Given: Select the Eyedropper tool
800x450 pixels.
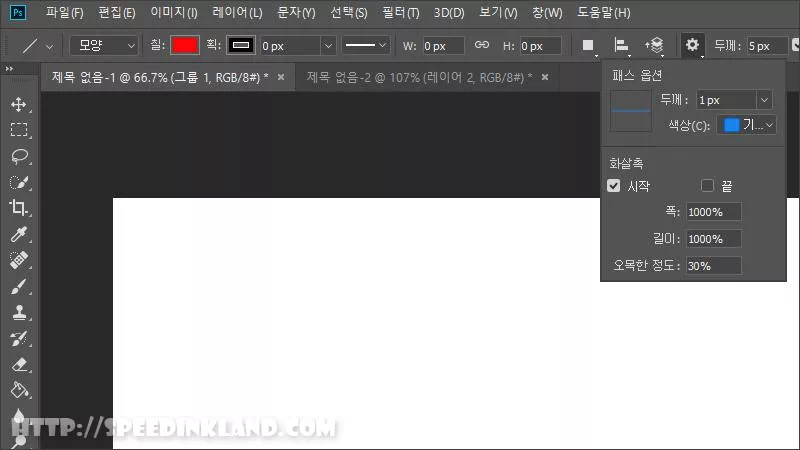Looking at the screenshot, I should tap(19, 234).
